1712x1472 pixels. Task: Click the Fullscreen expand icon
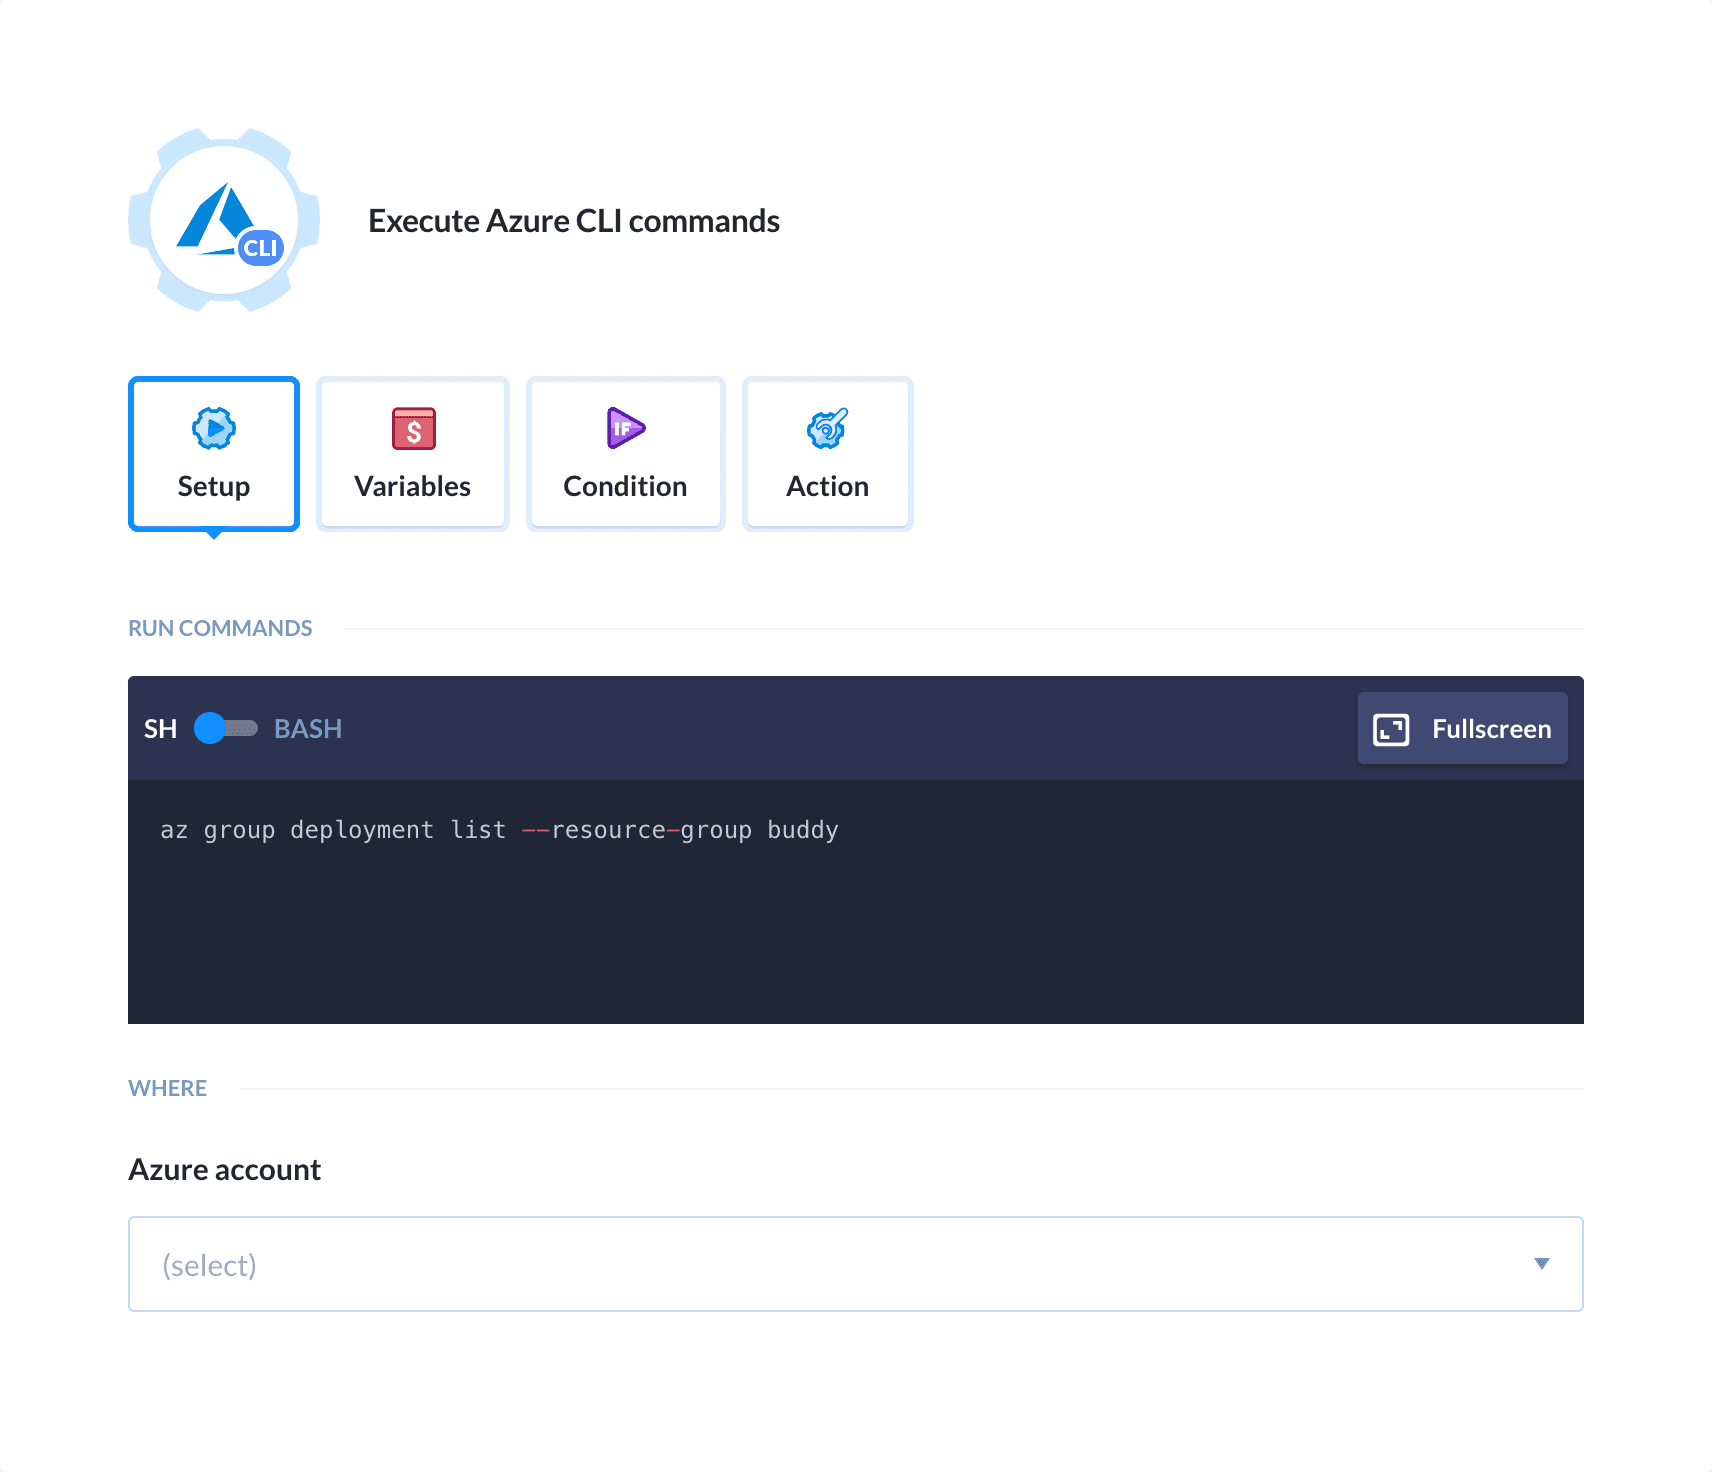1391,728
